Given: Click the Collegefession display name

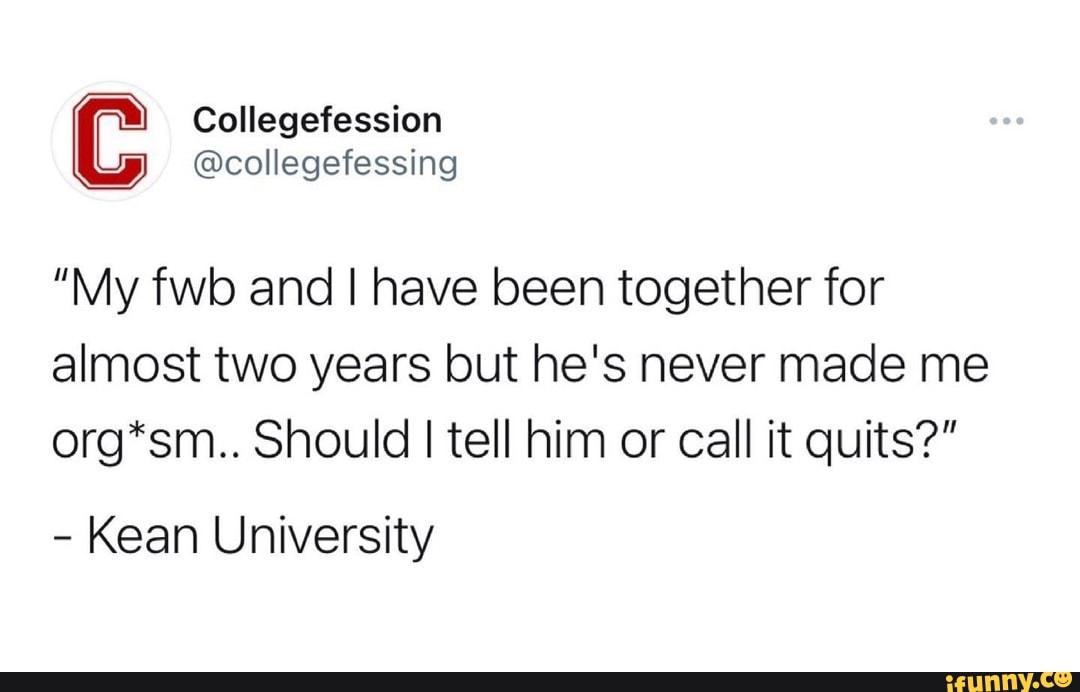Looking at the screenshot, I should (317, 119).
